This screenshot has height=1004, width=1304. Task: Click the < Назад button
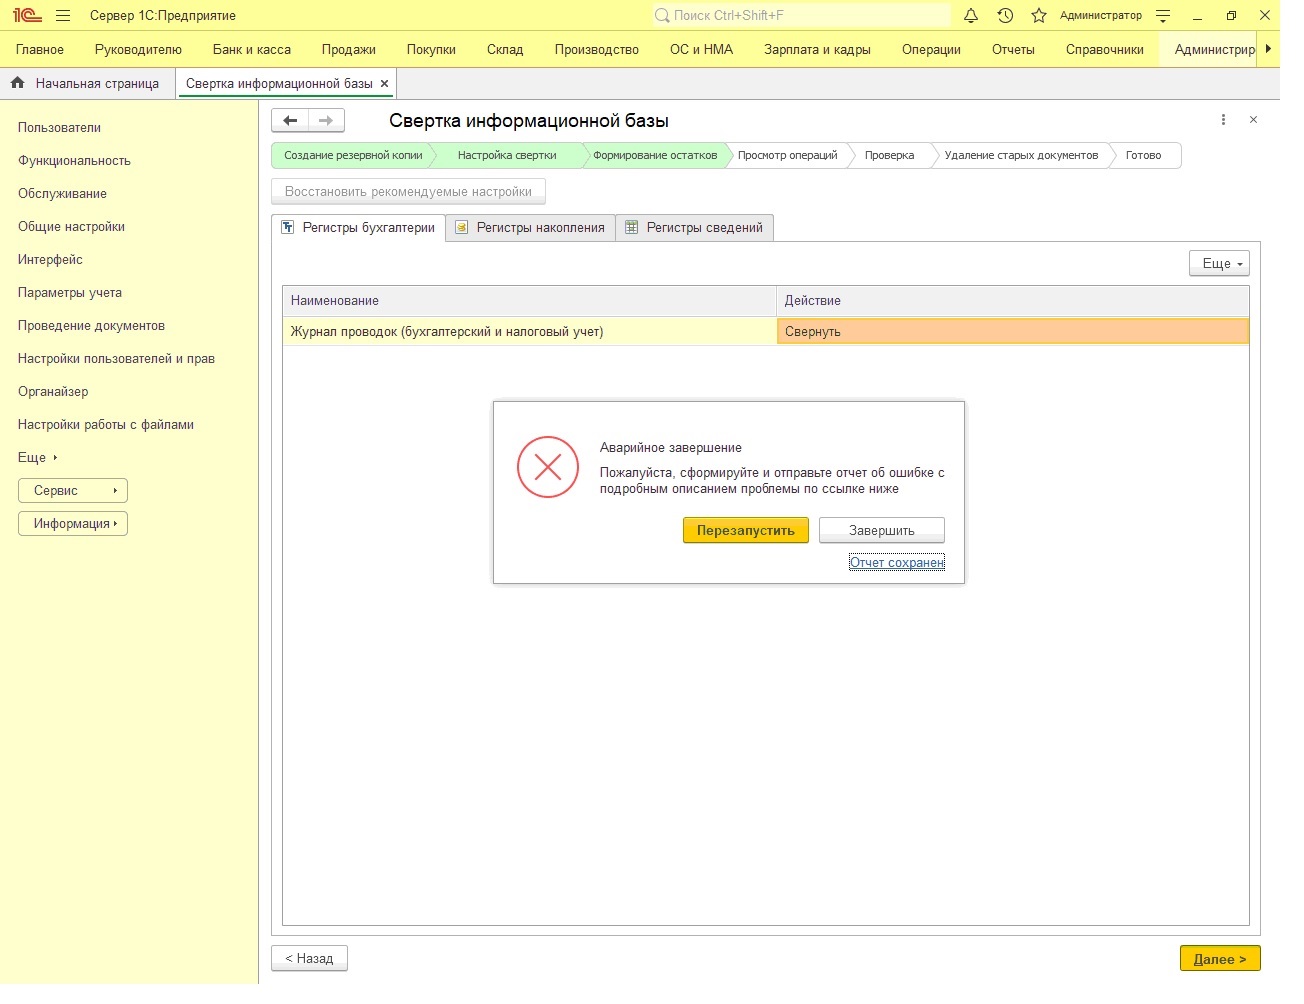(x=309, y=959)
